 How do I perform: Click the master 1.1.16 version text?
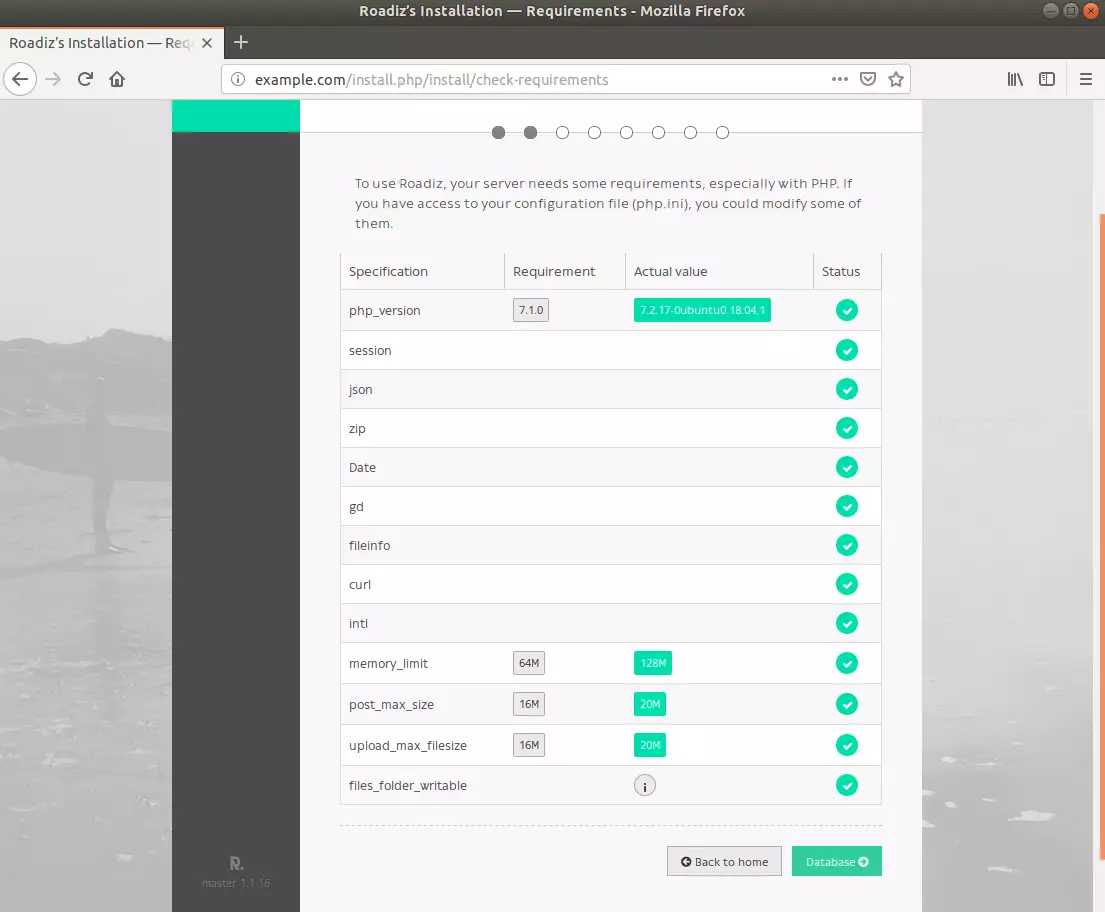coord(236,883)
